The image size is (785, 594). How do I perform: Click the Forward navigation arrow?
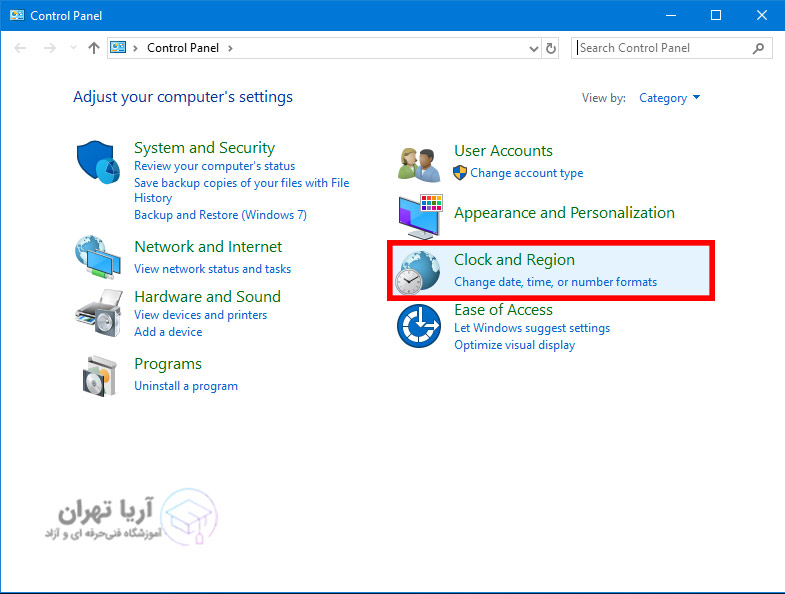tap(50, 48)
